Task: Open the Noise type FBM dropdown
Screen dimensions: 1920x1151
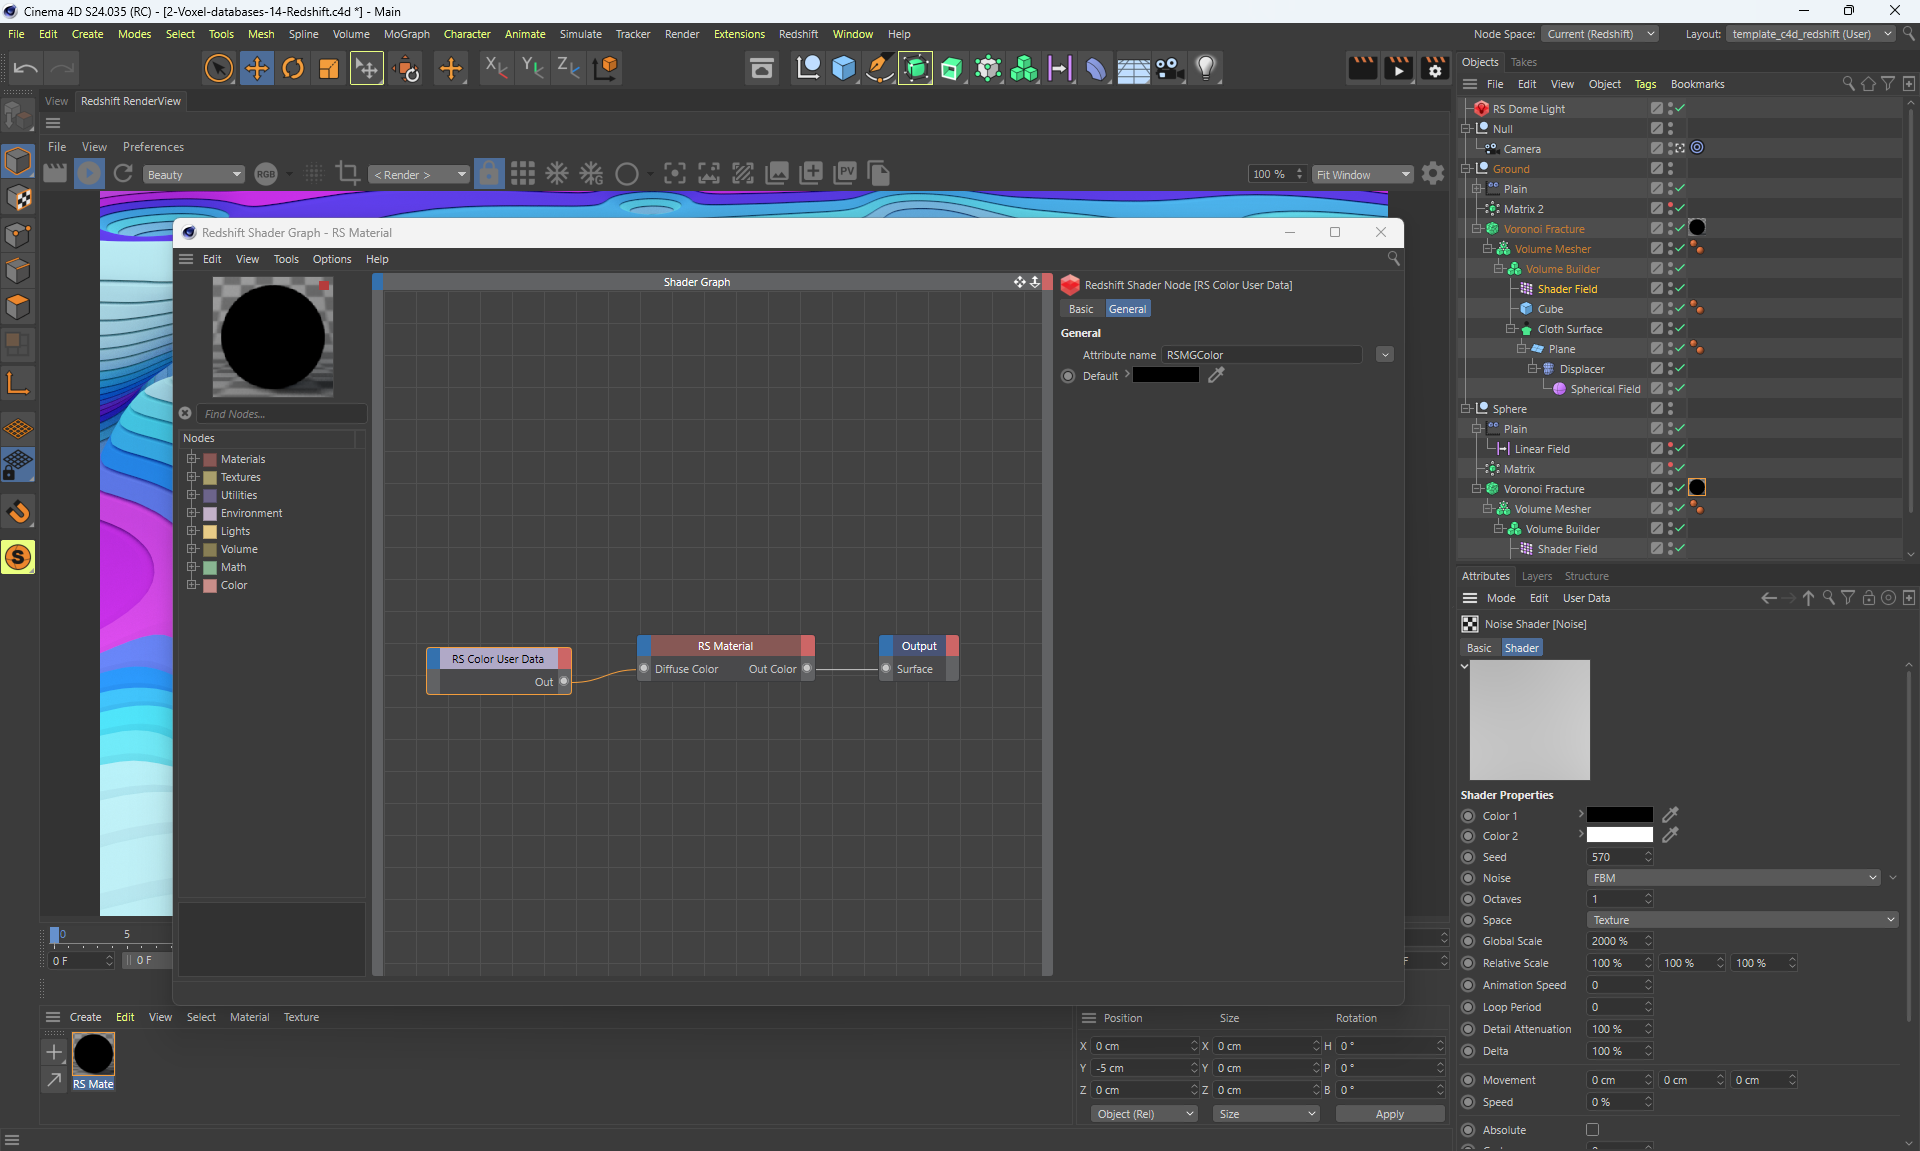Action: [x=1734, y=878]
